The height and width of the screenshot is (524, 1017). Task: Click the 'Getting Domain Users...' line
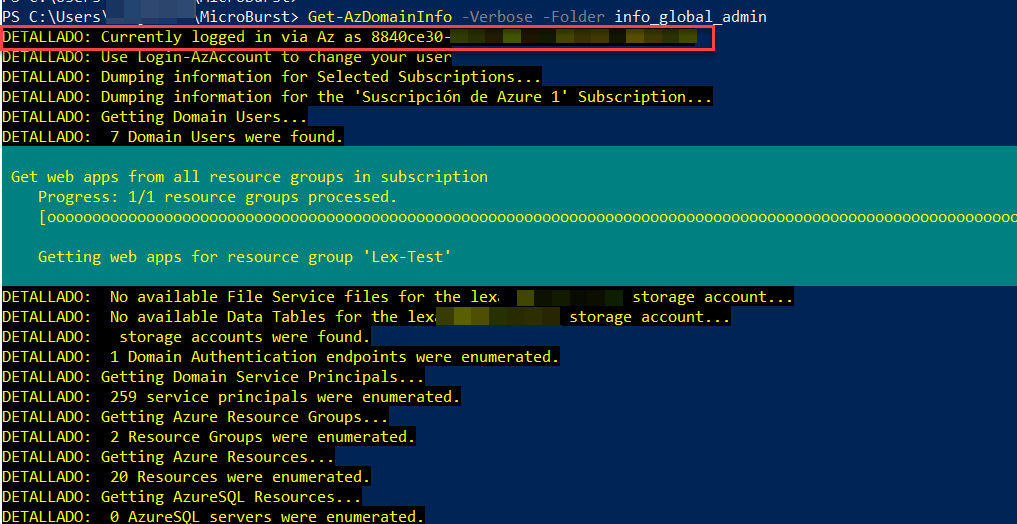(x=154, y=118)
